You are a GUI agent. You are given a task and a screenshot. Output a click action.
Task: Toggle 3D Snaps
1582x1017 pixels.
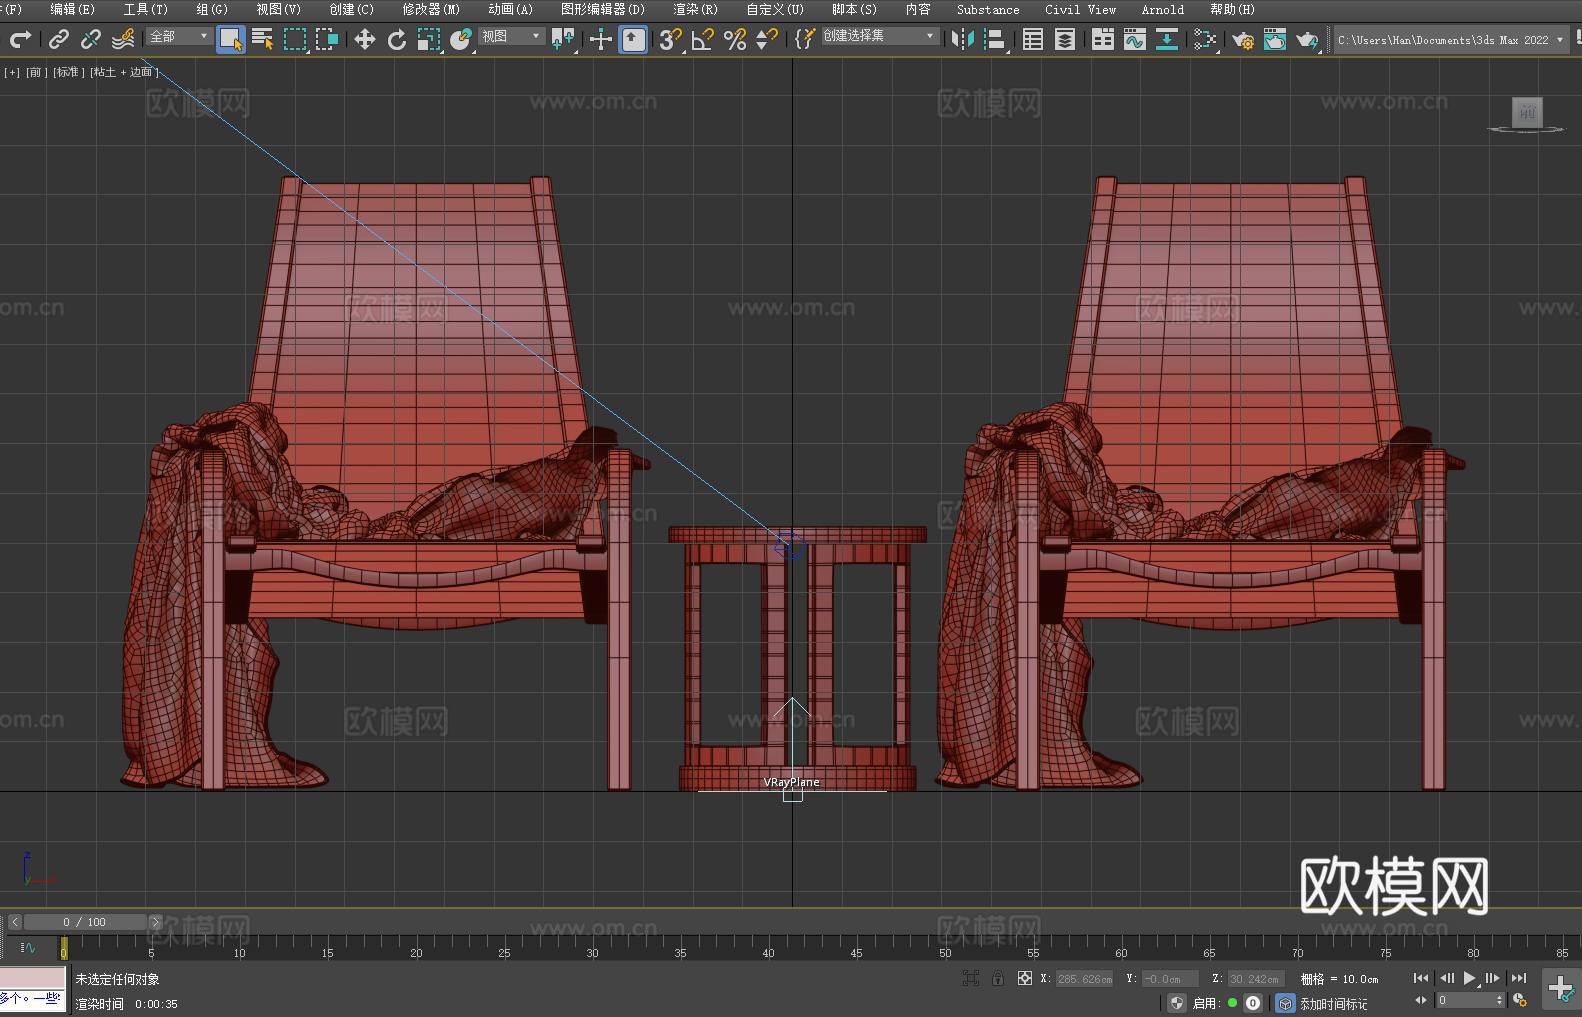pos(671,40)
